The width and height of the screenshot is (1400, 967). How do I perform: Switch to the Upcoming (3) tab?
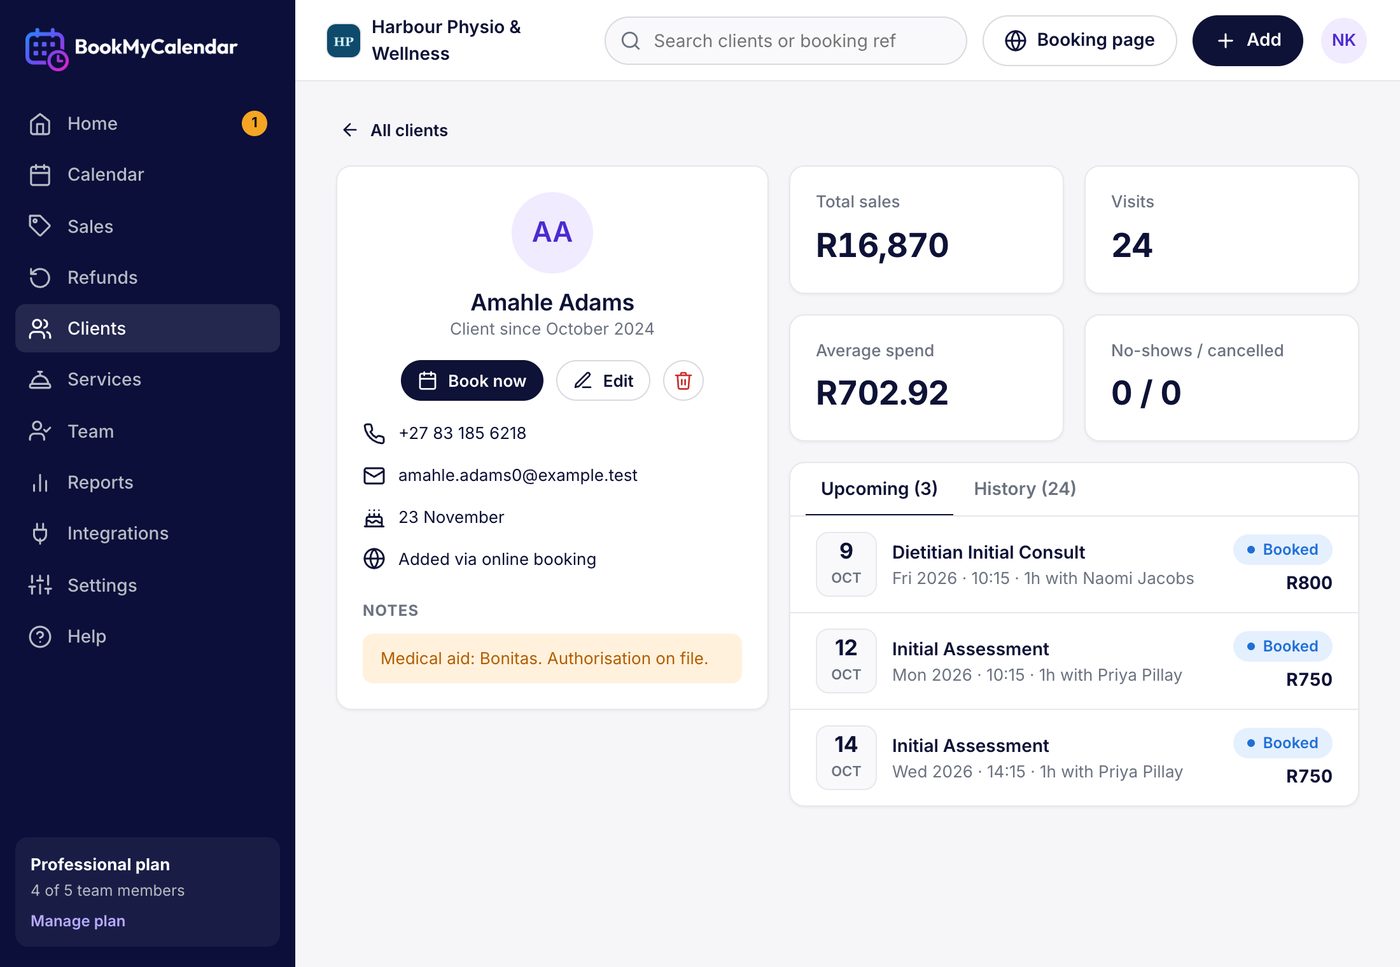click(x=879, y=489)
